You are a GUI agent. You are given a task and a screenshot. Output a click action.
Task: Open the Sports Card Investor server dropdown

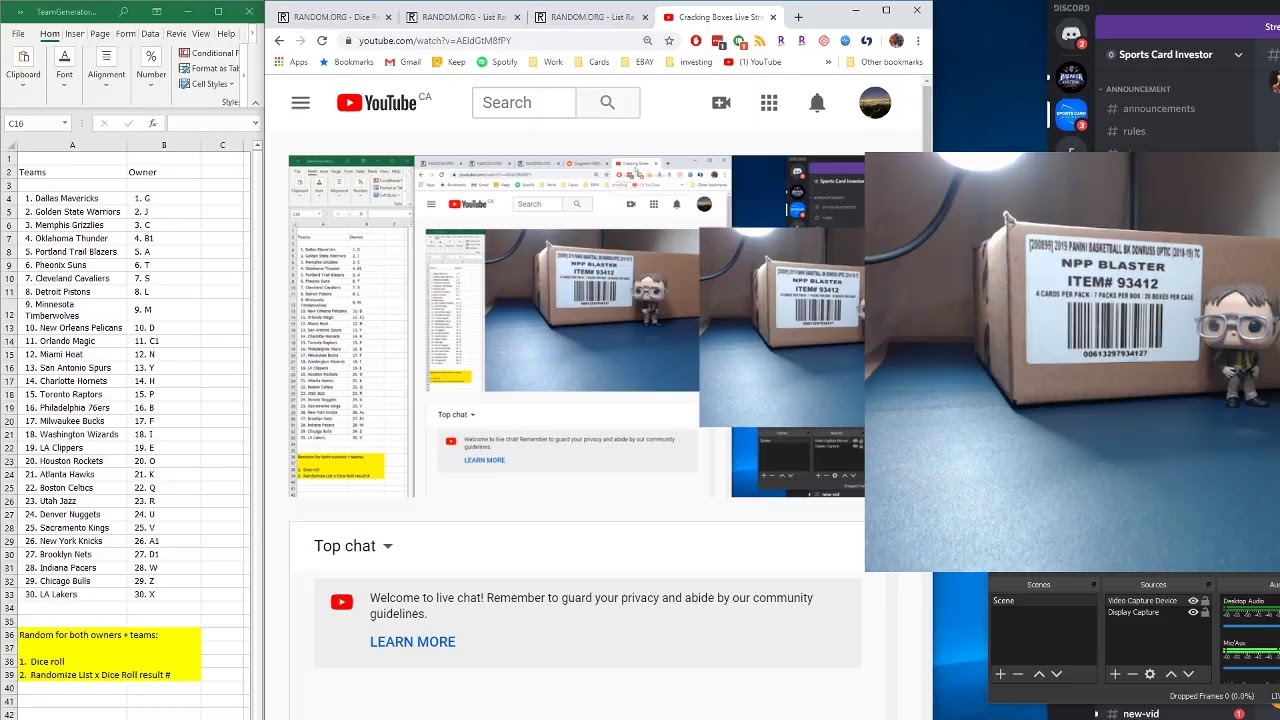pyautogui.click(x=1238, y=55)
